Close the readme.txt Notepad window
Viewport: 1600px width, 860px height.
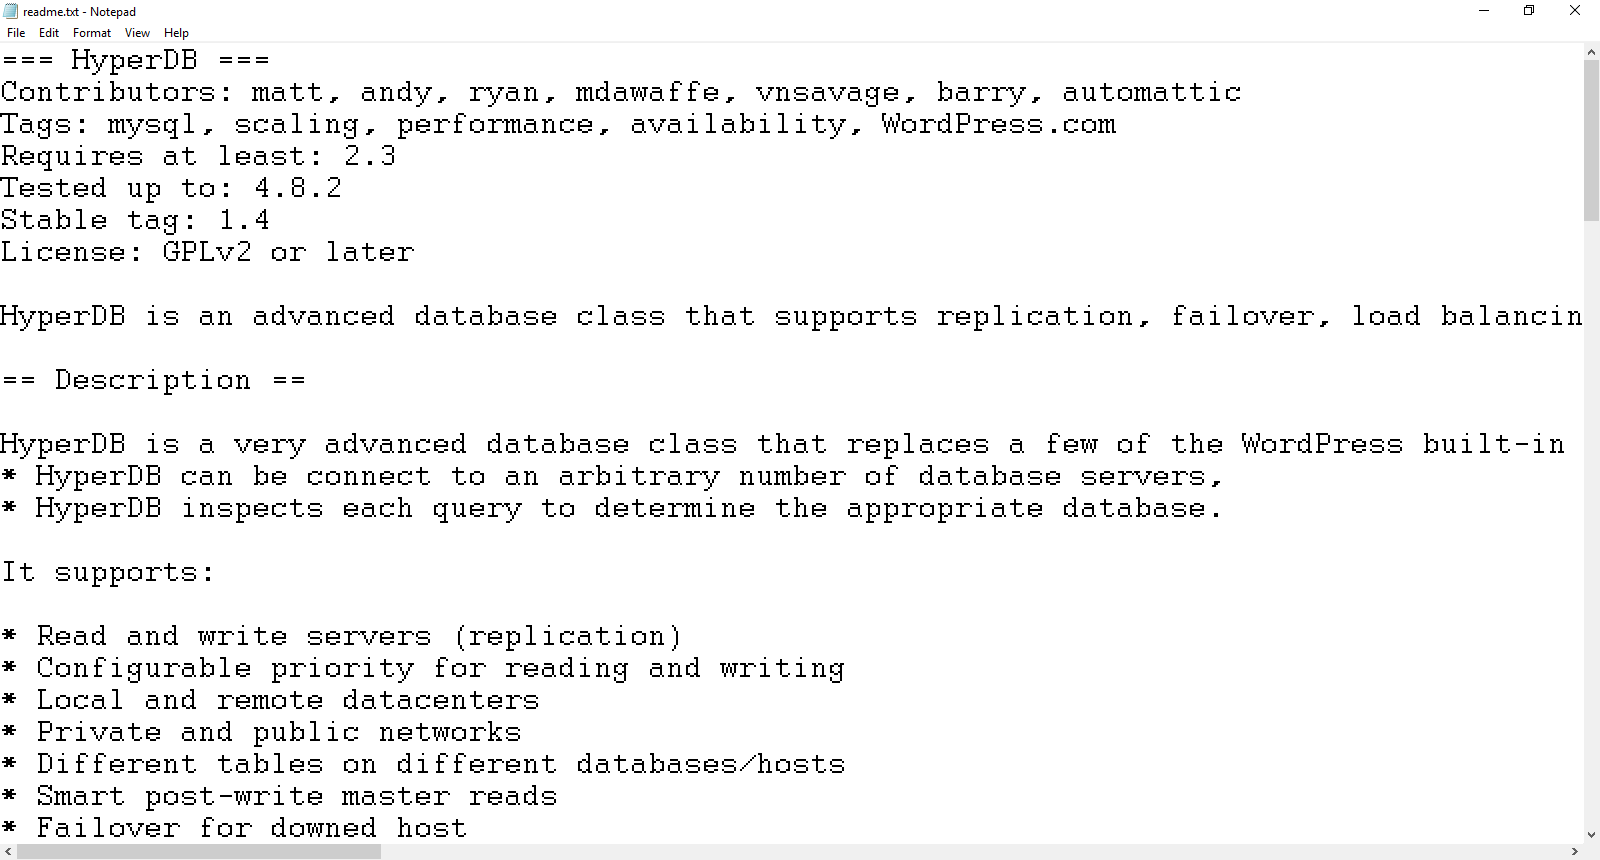pos(1576,11)
